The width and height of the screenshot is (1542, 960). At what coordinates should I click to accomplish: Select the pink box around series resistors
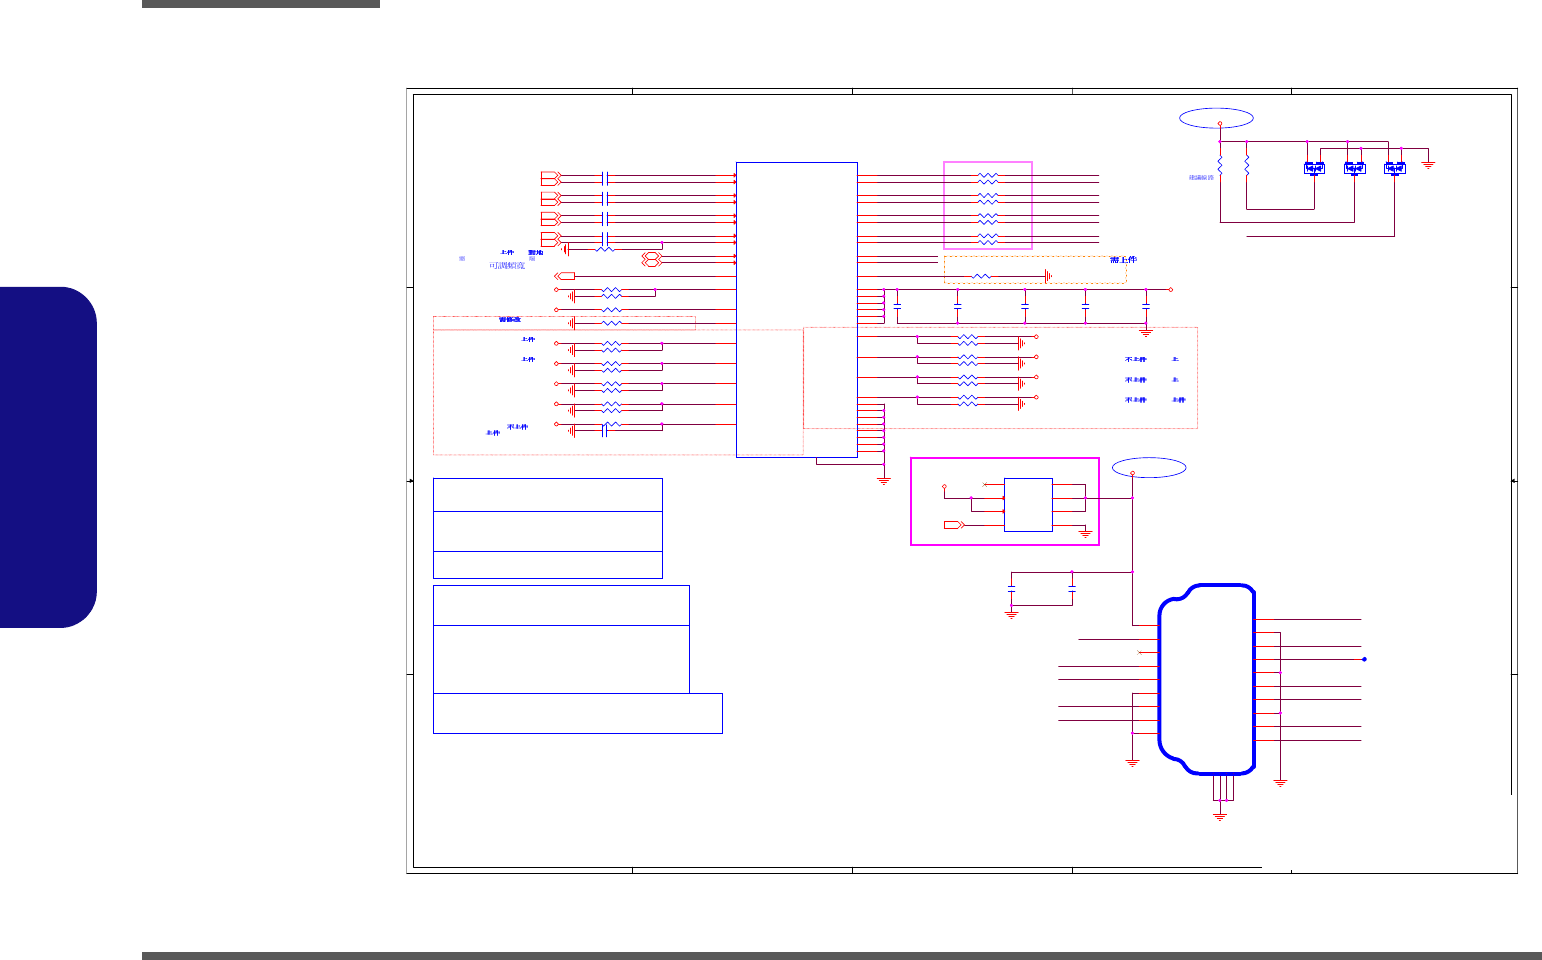coord(988,205)
